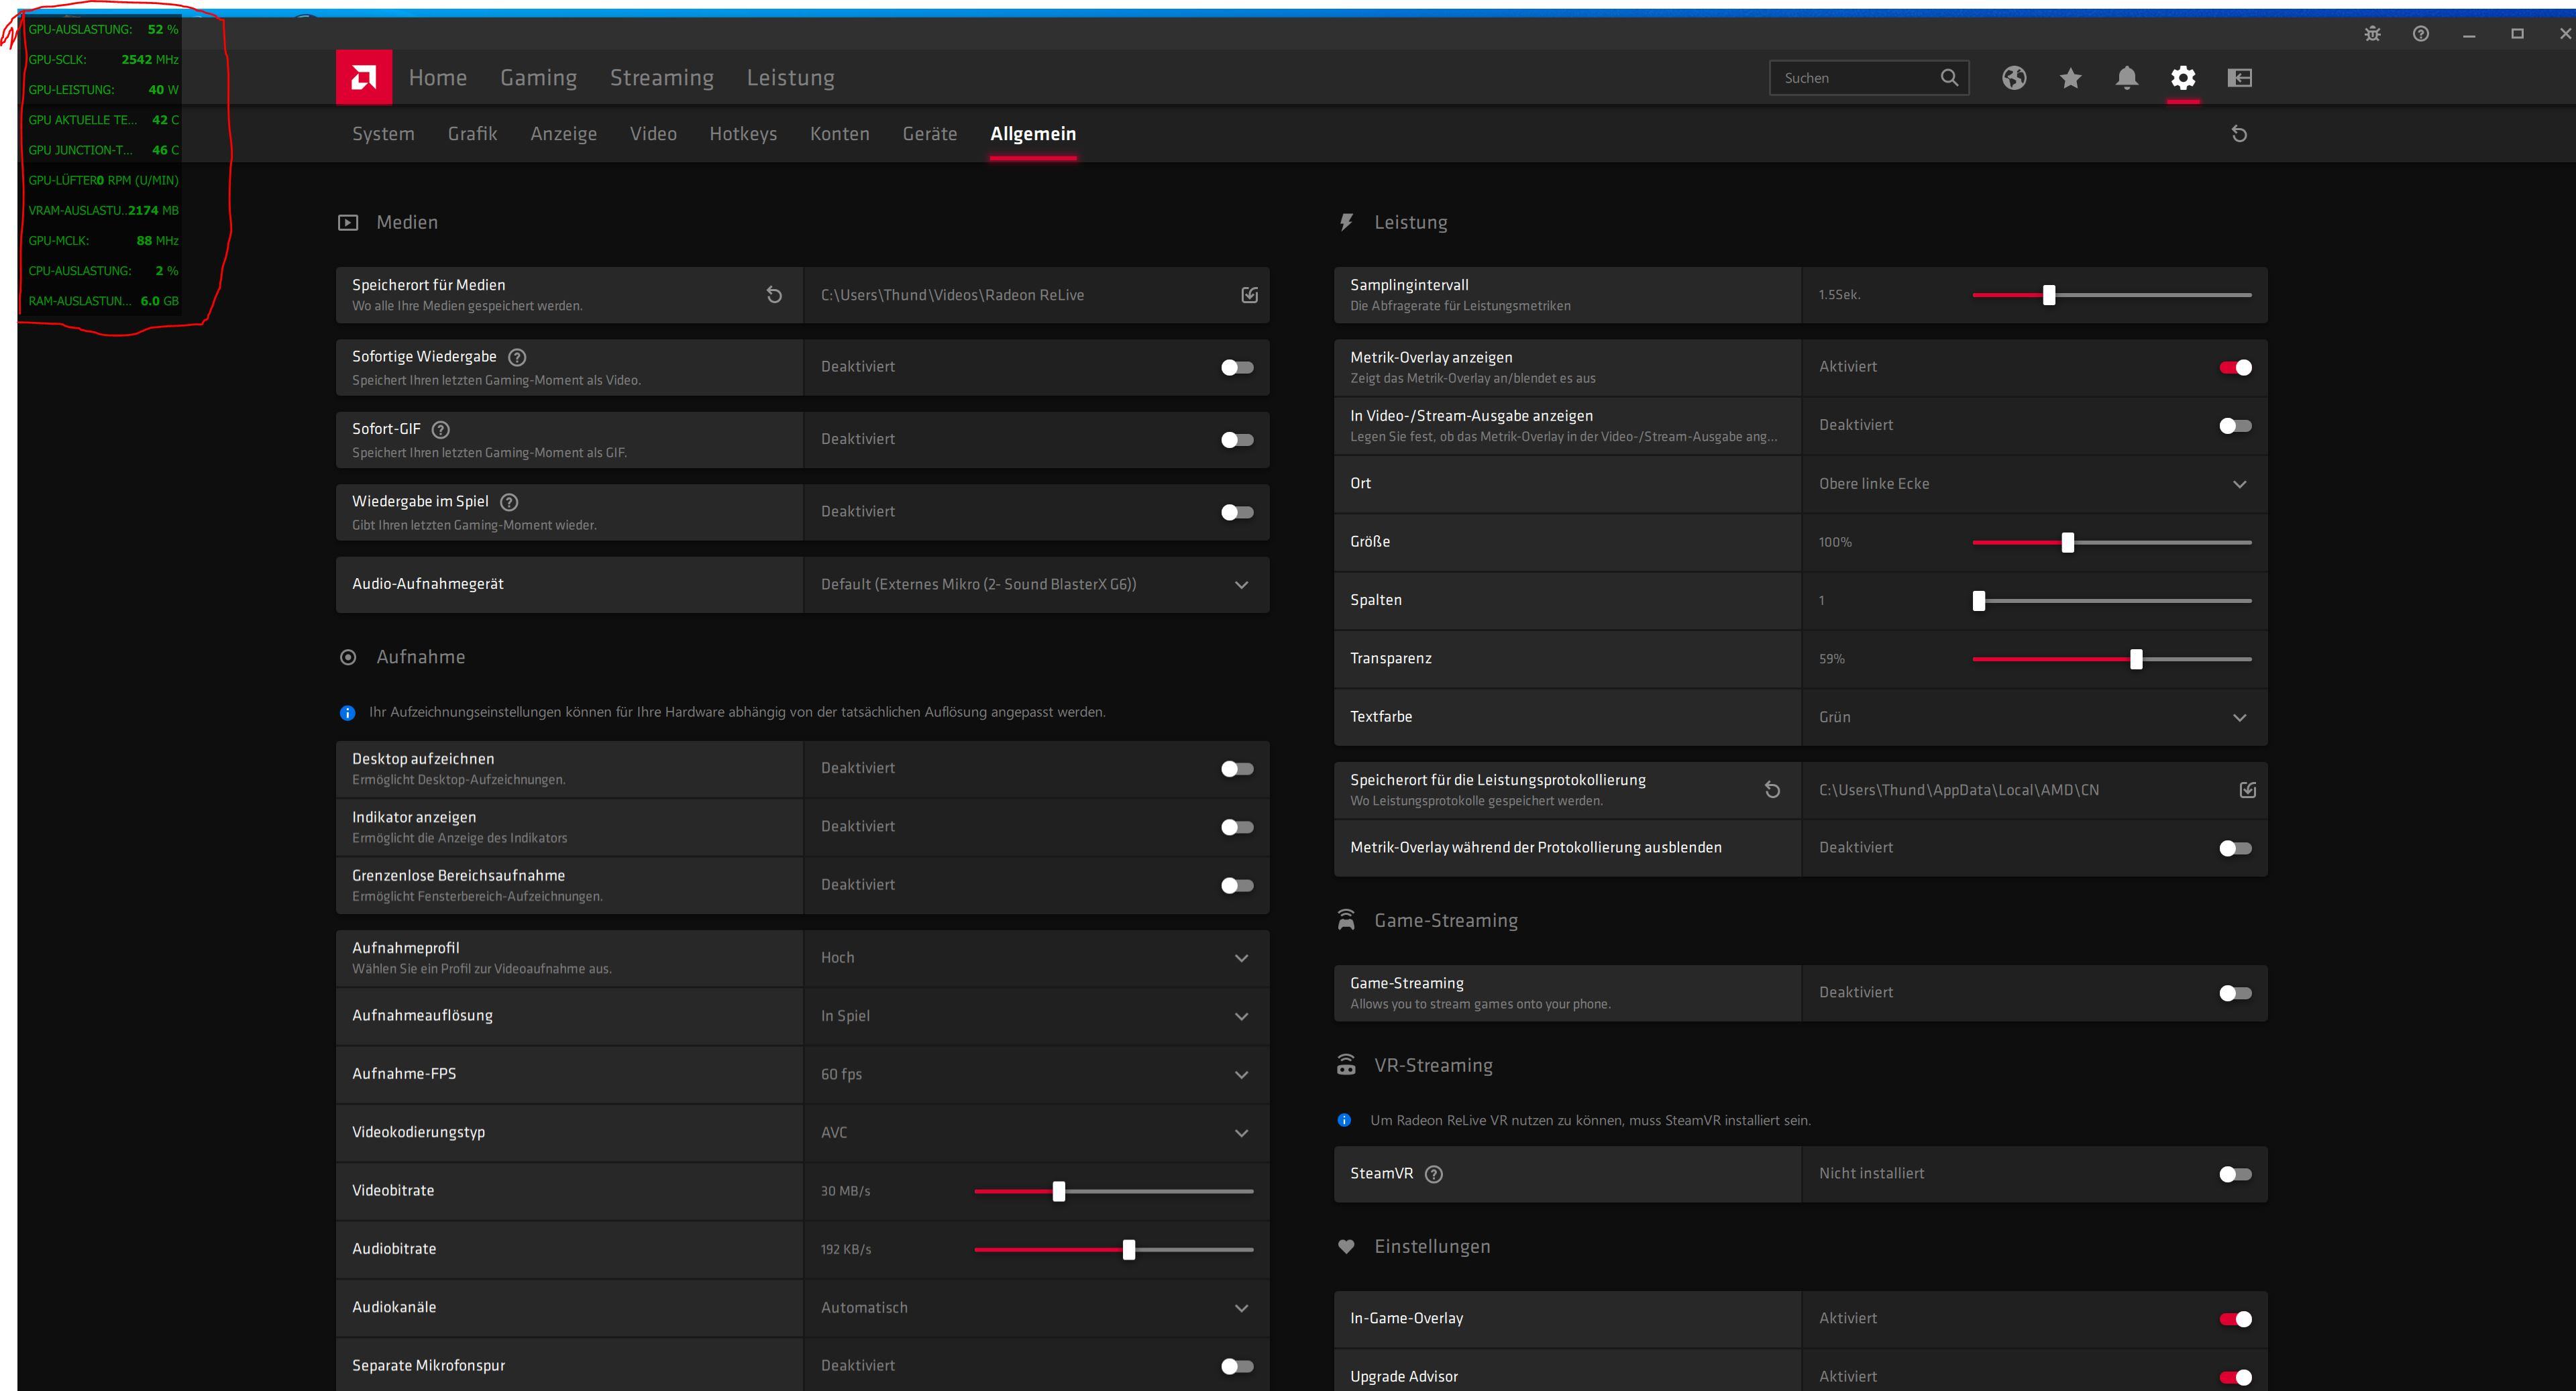Click the blue info icon above Desktop aufzeichnen
This screenshot has width=2576, height=1391.
(x=347, y=713)
